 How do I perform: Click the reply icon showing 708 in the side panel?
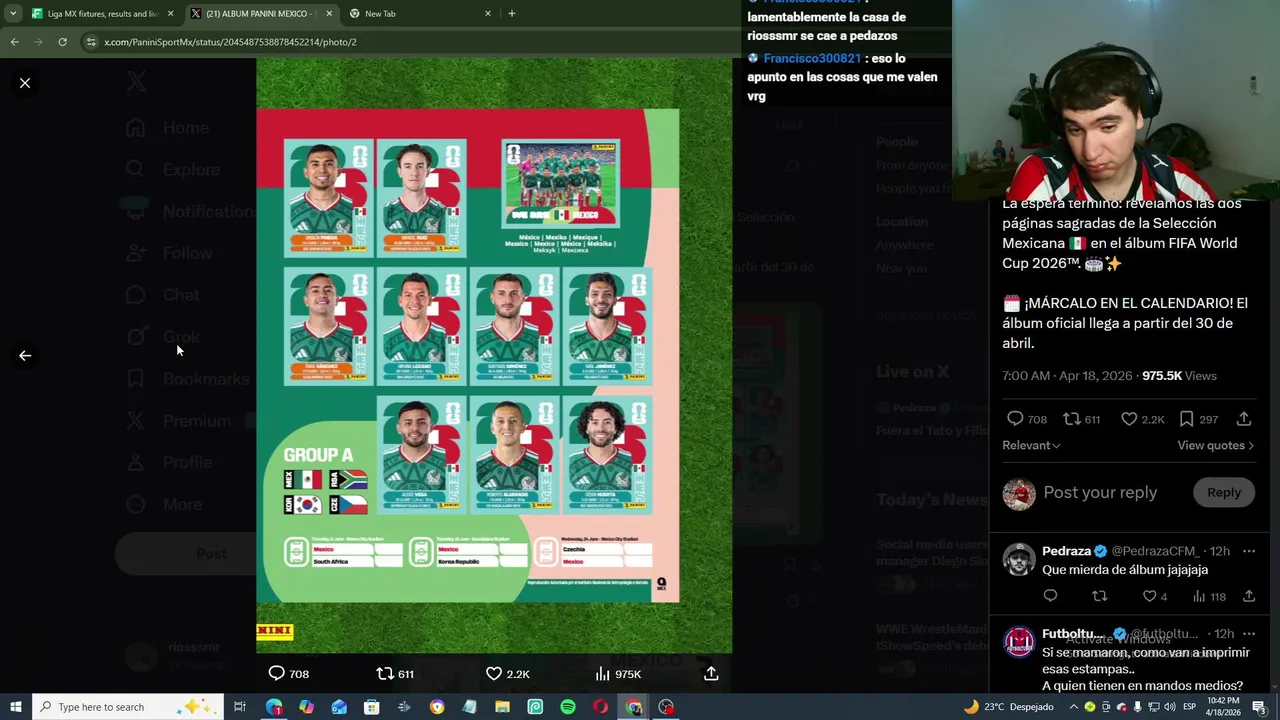tap(1027, 419)
